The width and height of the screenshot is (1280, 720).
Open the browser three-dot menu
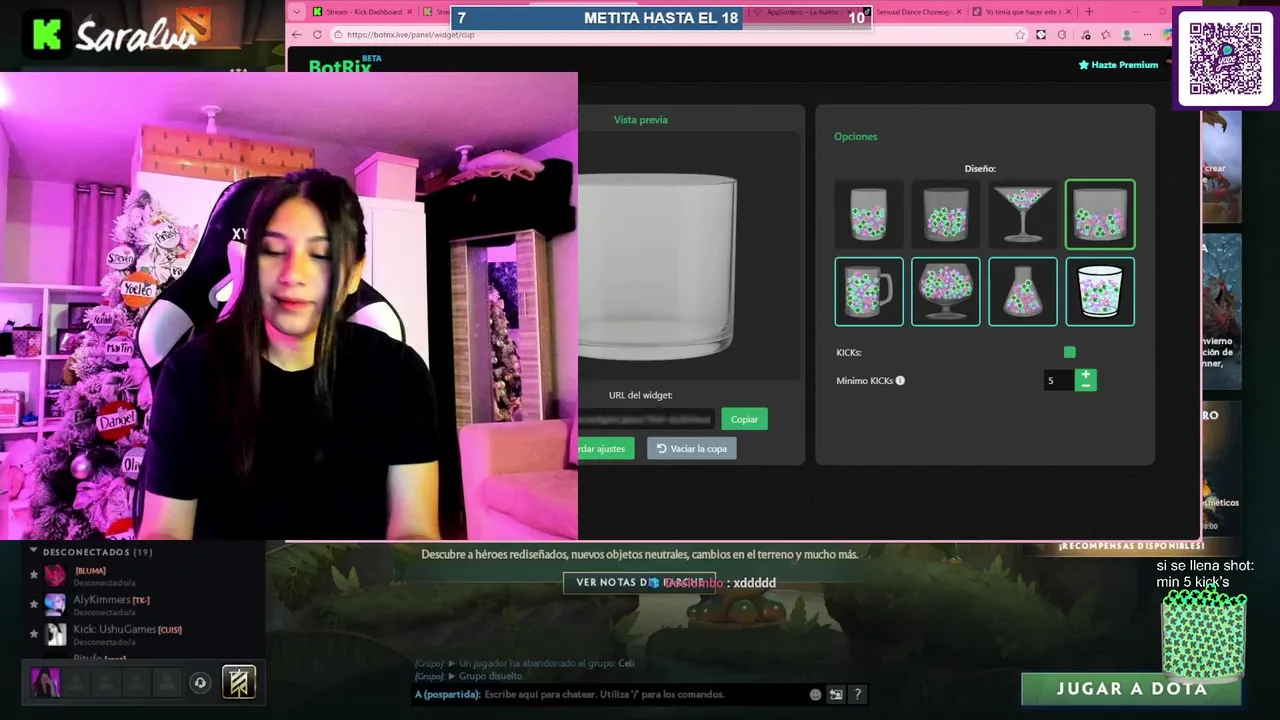[1149, 34]
